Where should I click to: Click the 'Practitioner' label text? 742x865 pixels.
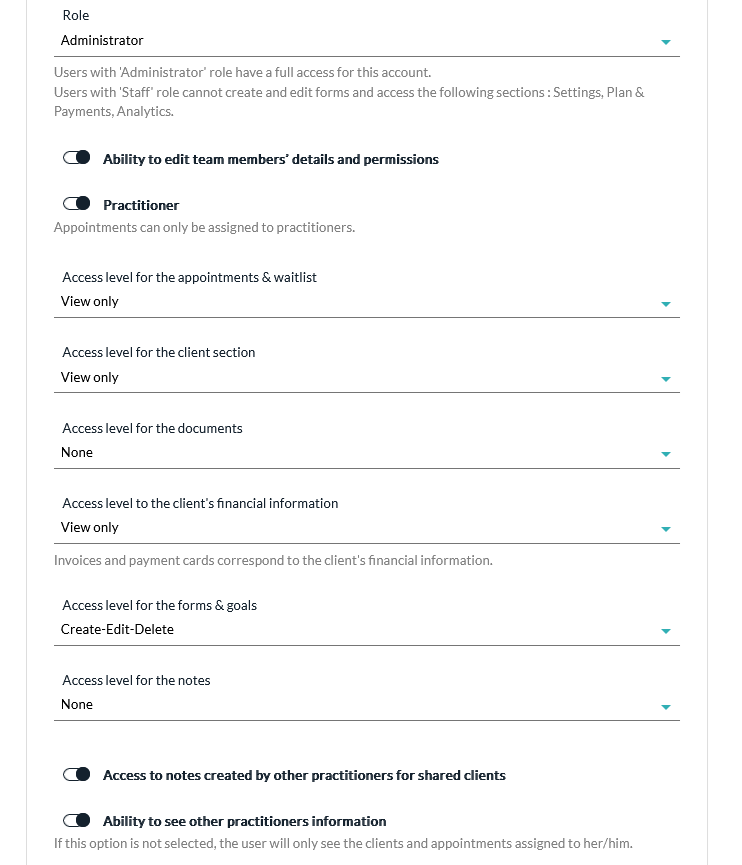click(141, 205)
